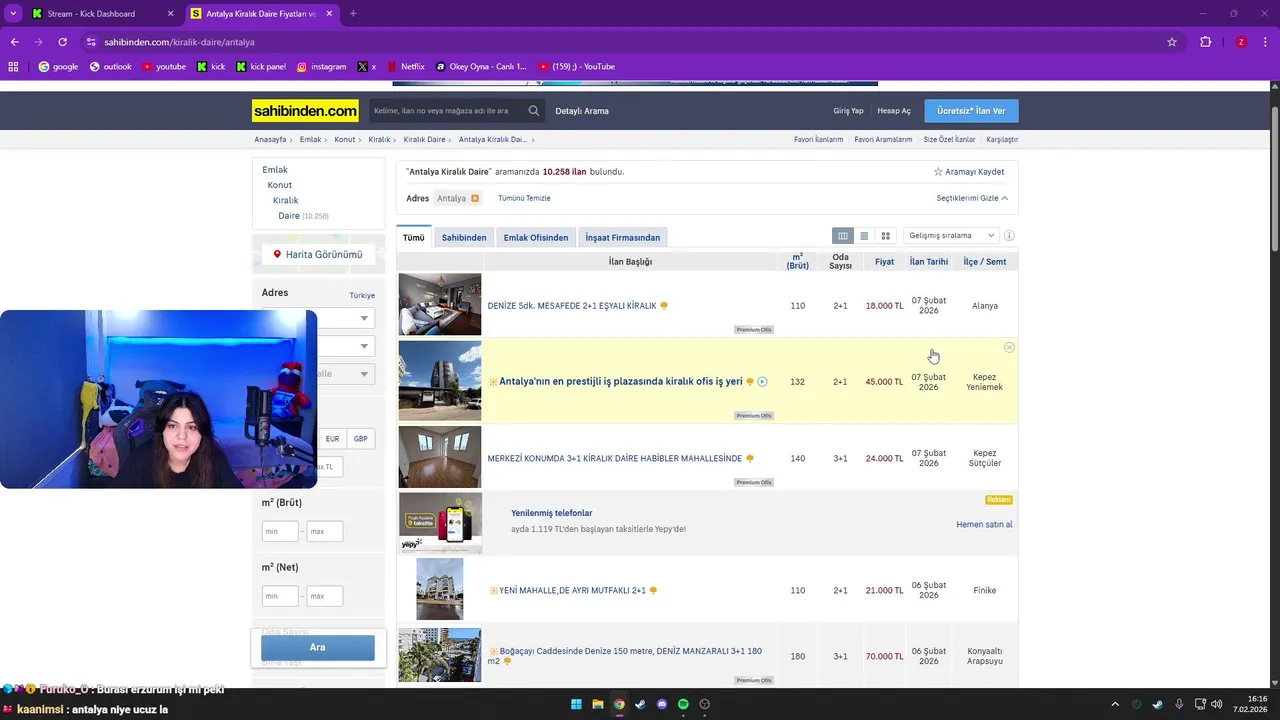Open a new browser tab
This screenshot has height=720, width=1280.
click(x=353, y=14)
